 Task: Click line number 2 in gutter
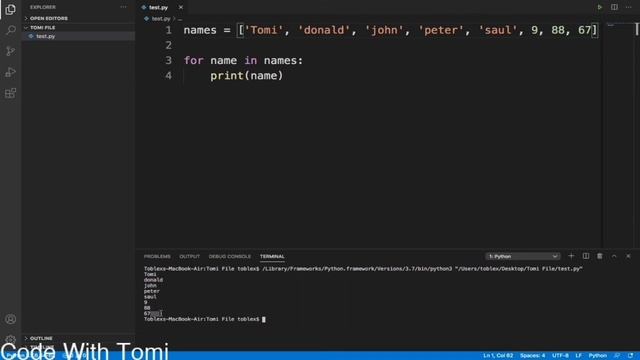169,45
